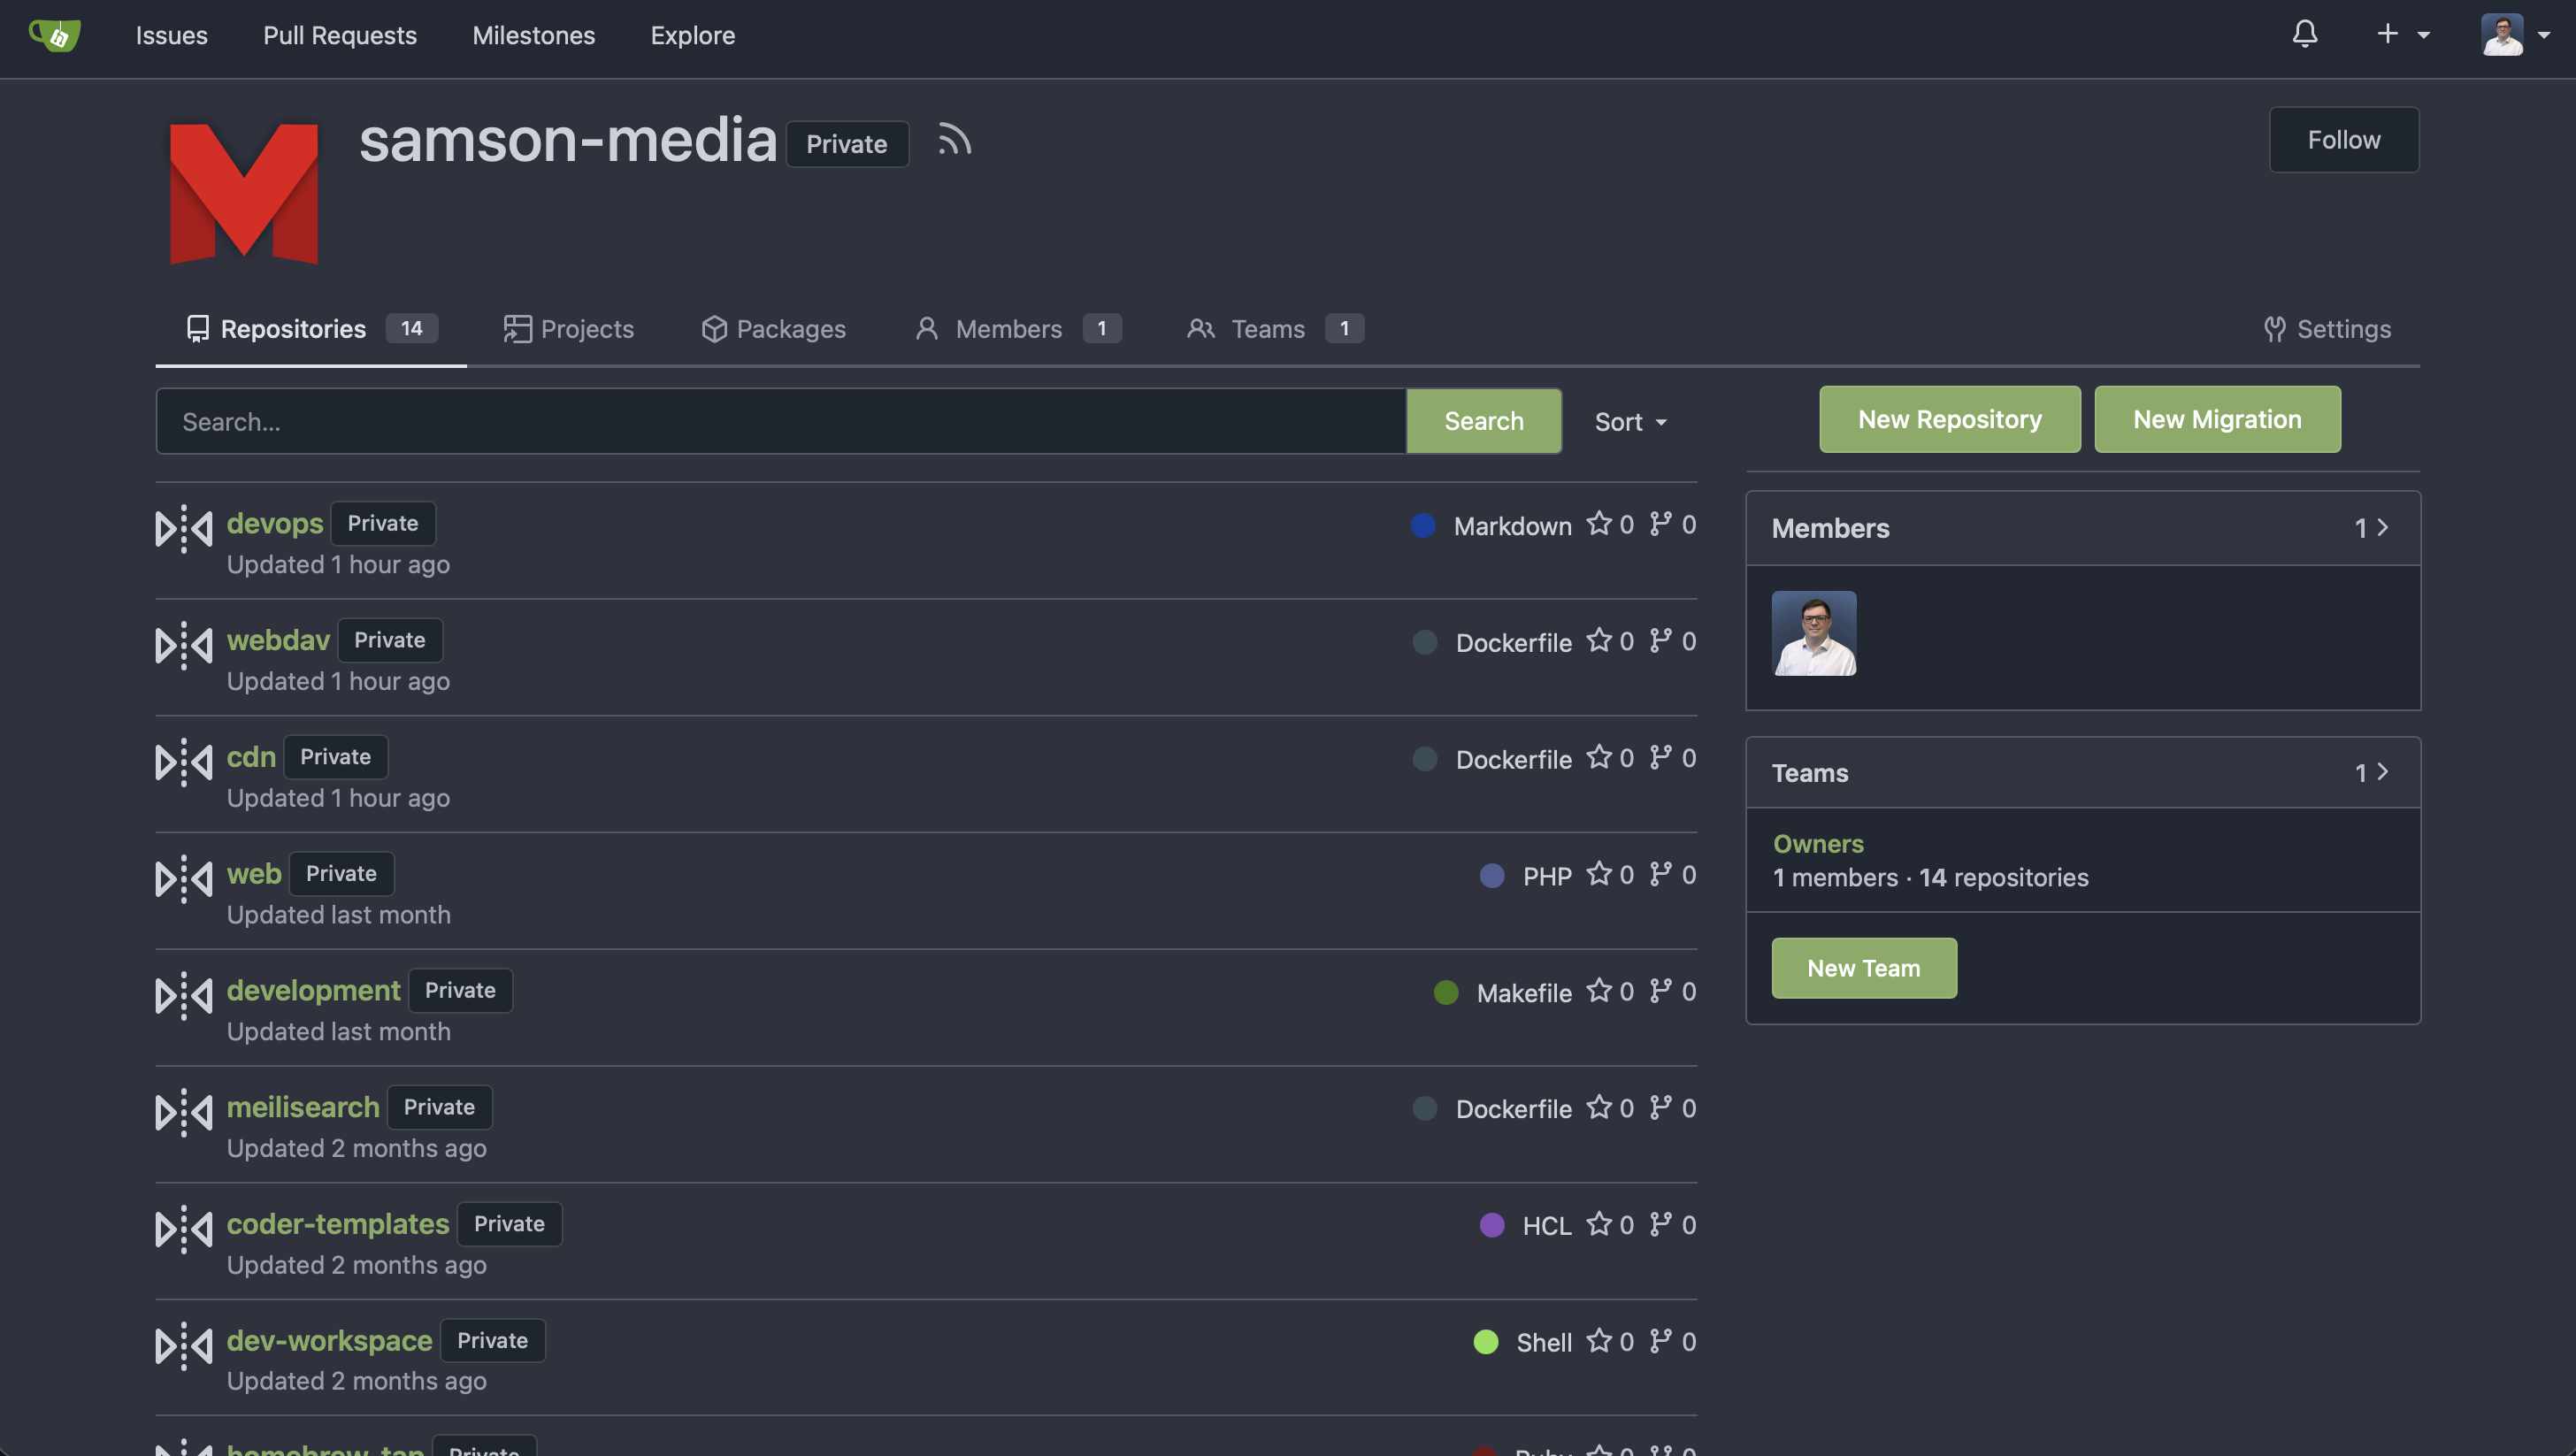Open the coder-templates repository
The width and height of the screenshot is (2576, 1456).
(338, 1224)
